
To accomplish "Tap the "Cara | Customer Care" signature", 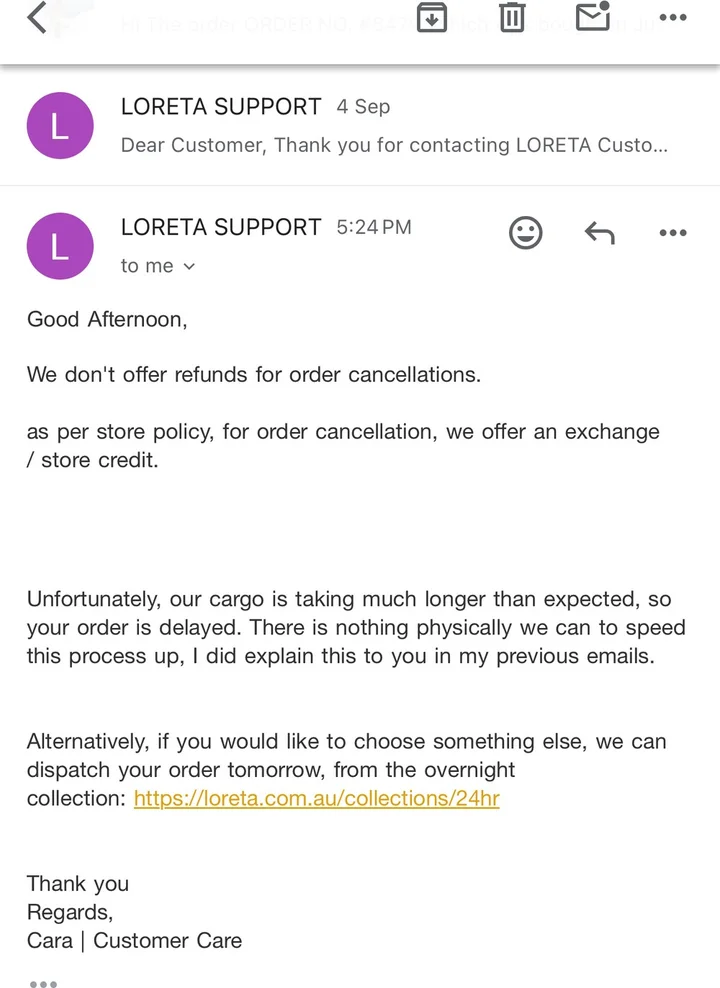I will 134,940.
